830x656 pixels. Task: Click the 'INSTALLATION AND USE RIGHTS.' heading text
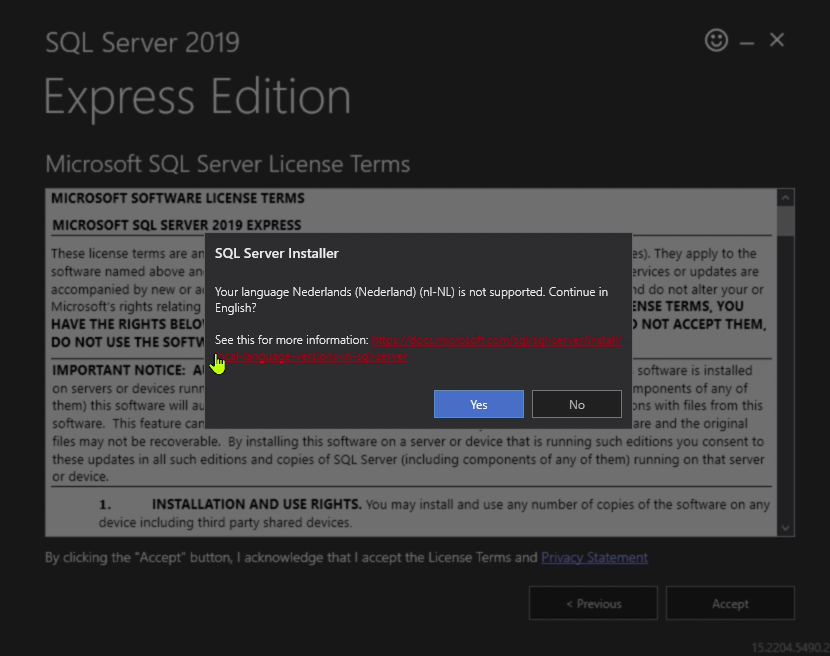257,504
